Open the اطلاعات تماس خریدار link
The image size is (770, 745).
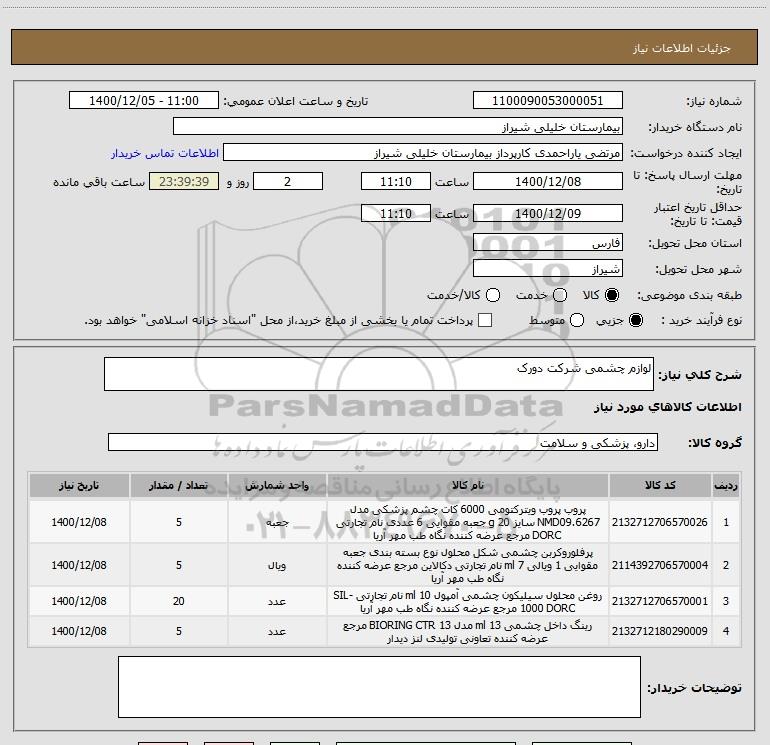pyautogui.click(x=165, y=153)
